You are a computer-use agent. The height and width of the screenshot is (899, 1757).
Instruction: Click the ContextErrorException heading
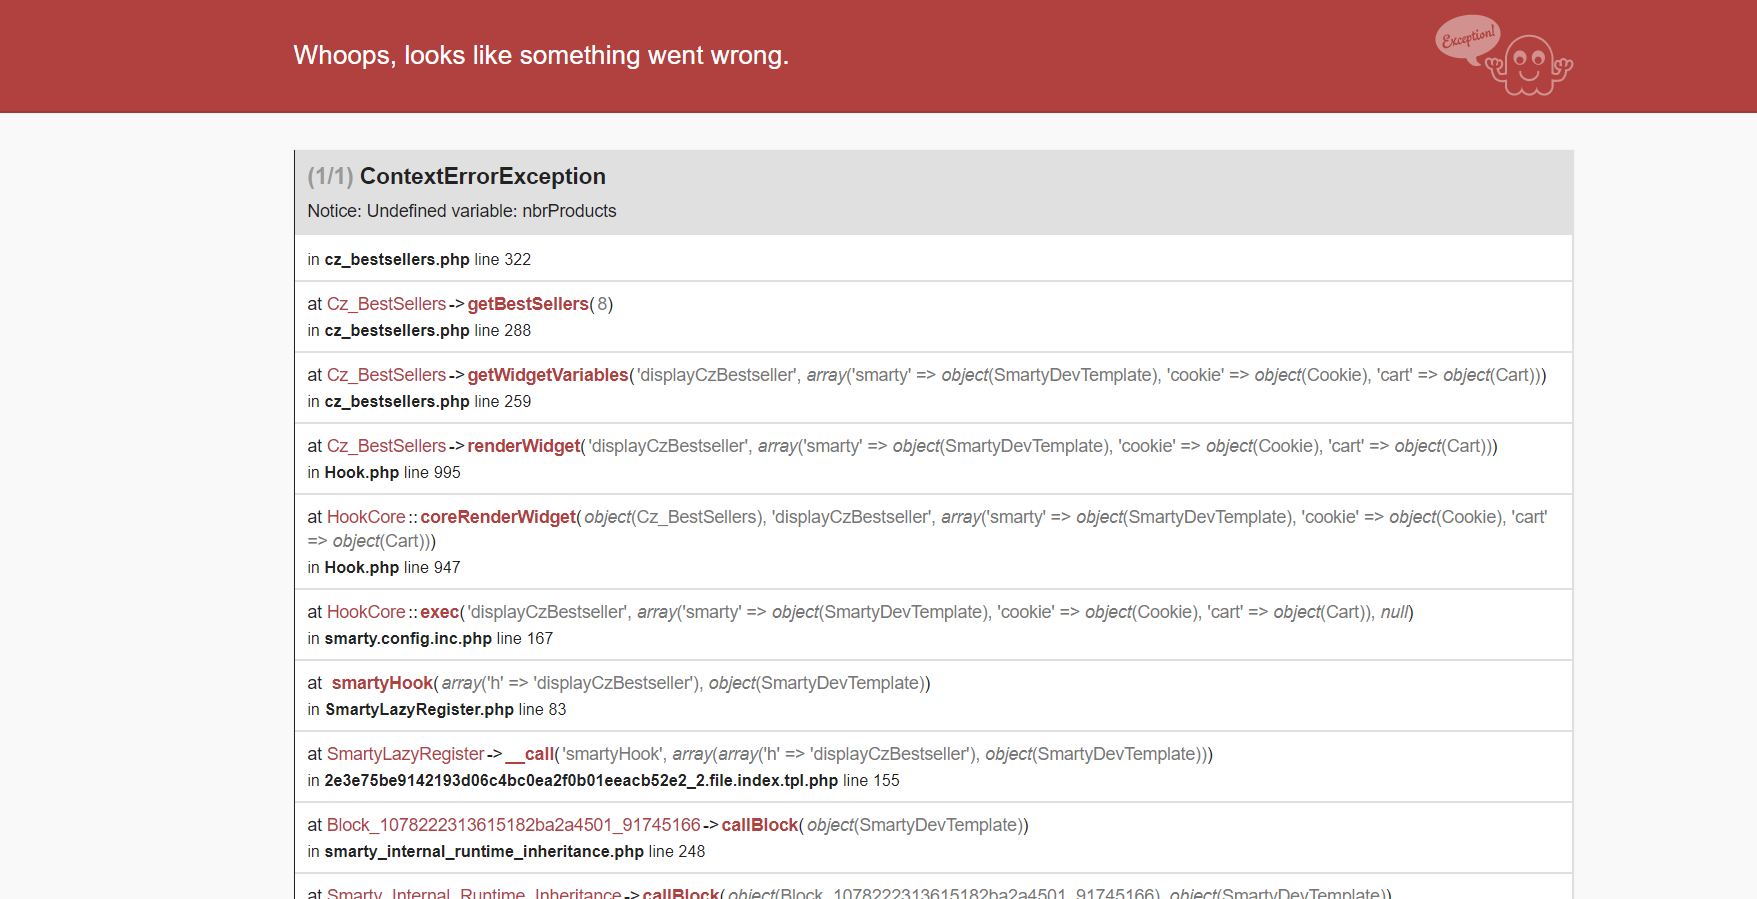tap(482, 176)
